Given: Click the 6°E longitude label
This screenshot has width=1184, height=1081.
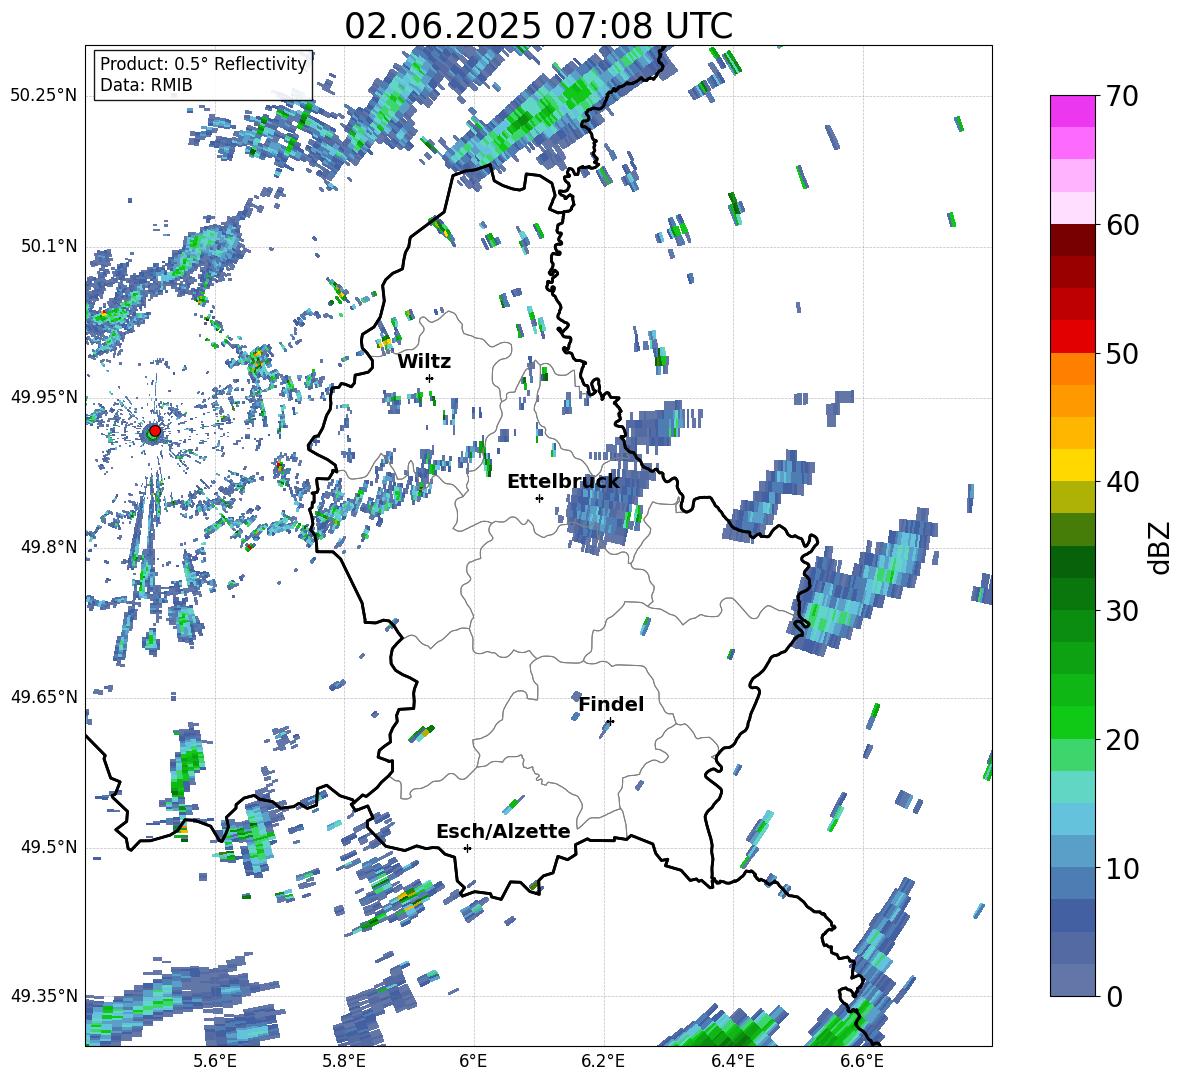Looking at the screenshot, I should point(473,1061).
